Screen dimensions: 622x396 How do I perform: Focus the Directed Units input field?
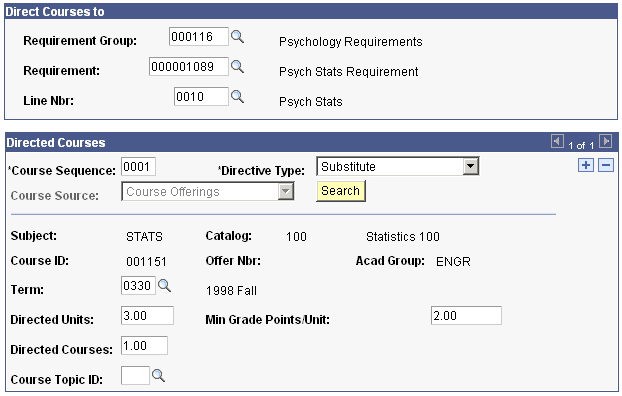(x=147, y=315)
